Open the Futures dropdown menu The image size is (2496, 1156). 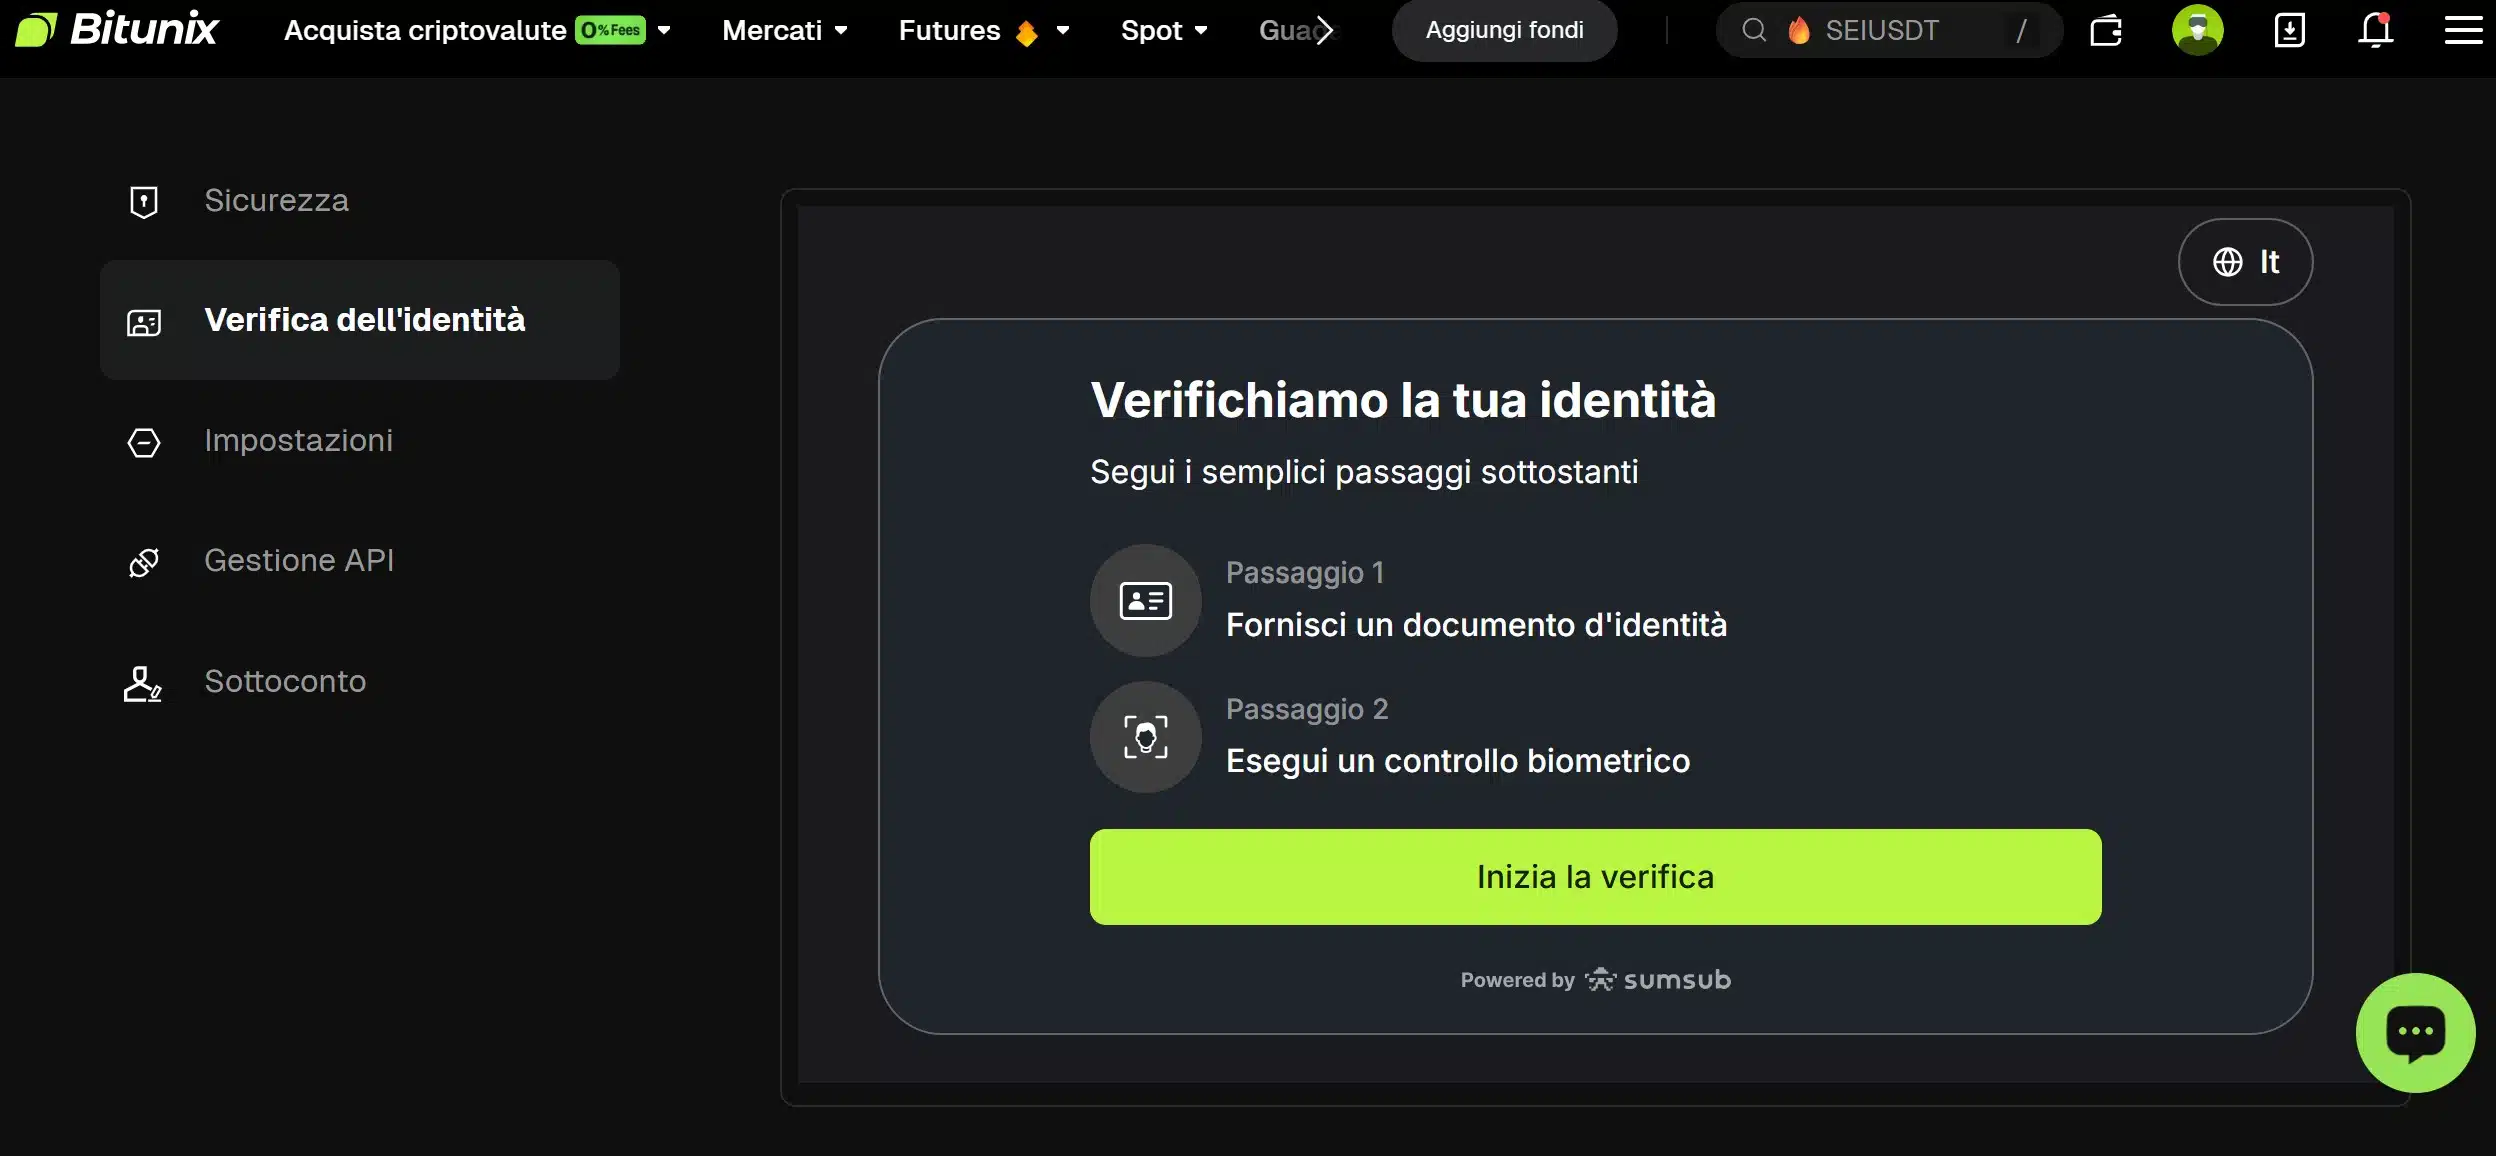[x=983, y=30]
